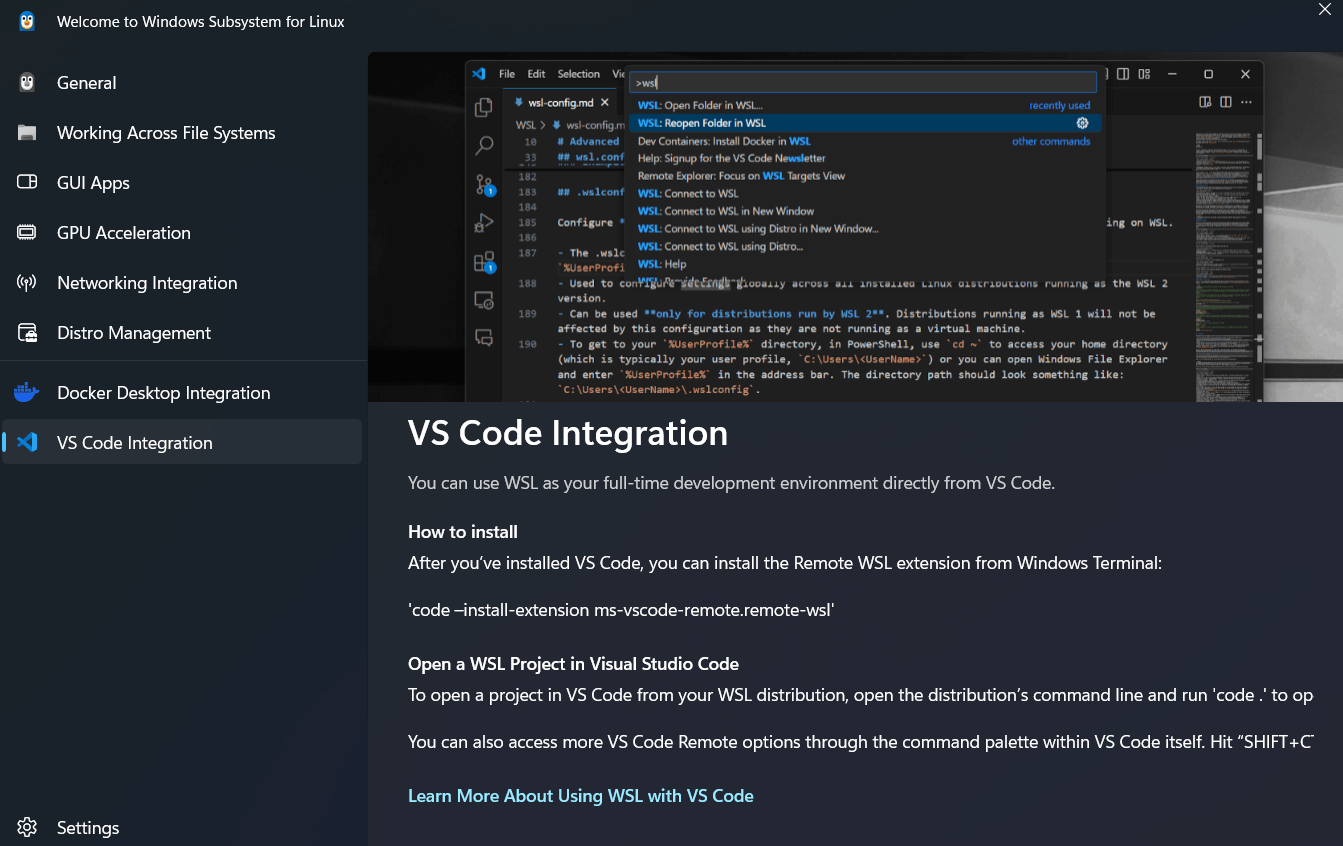The image size is (1343, 846).
Task: Click the Settings gear icon
Action: [27, 828]
